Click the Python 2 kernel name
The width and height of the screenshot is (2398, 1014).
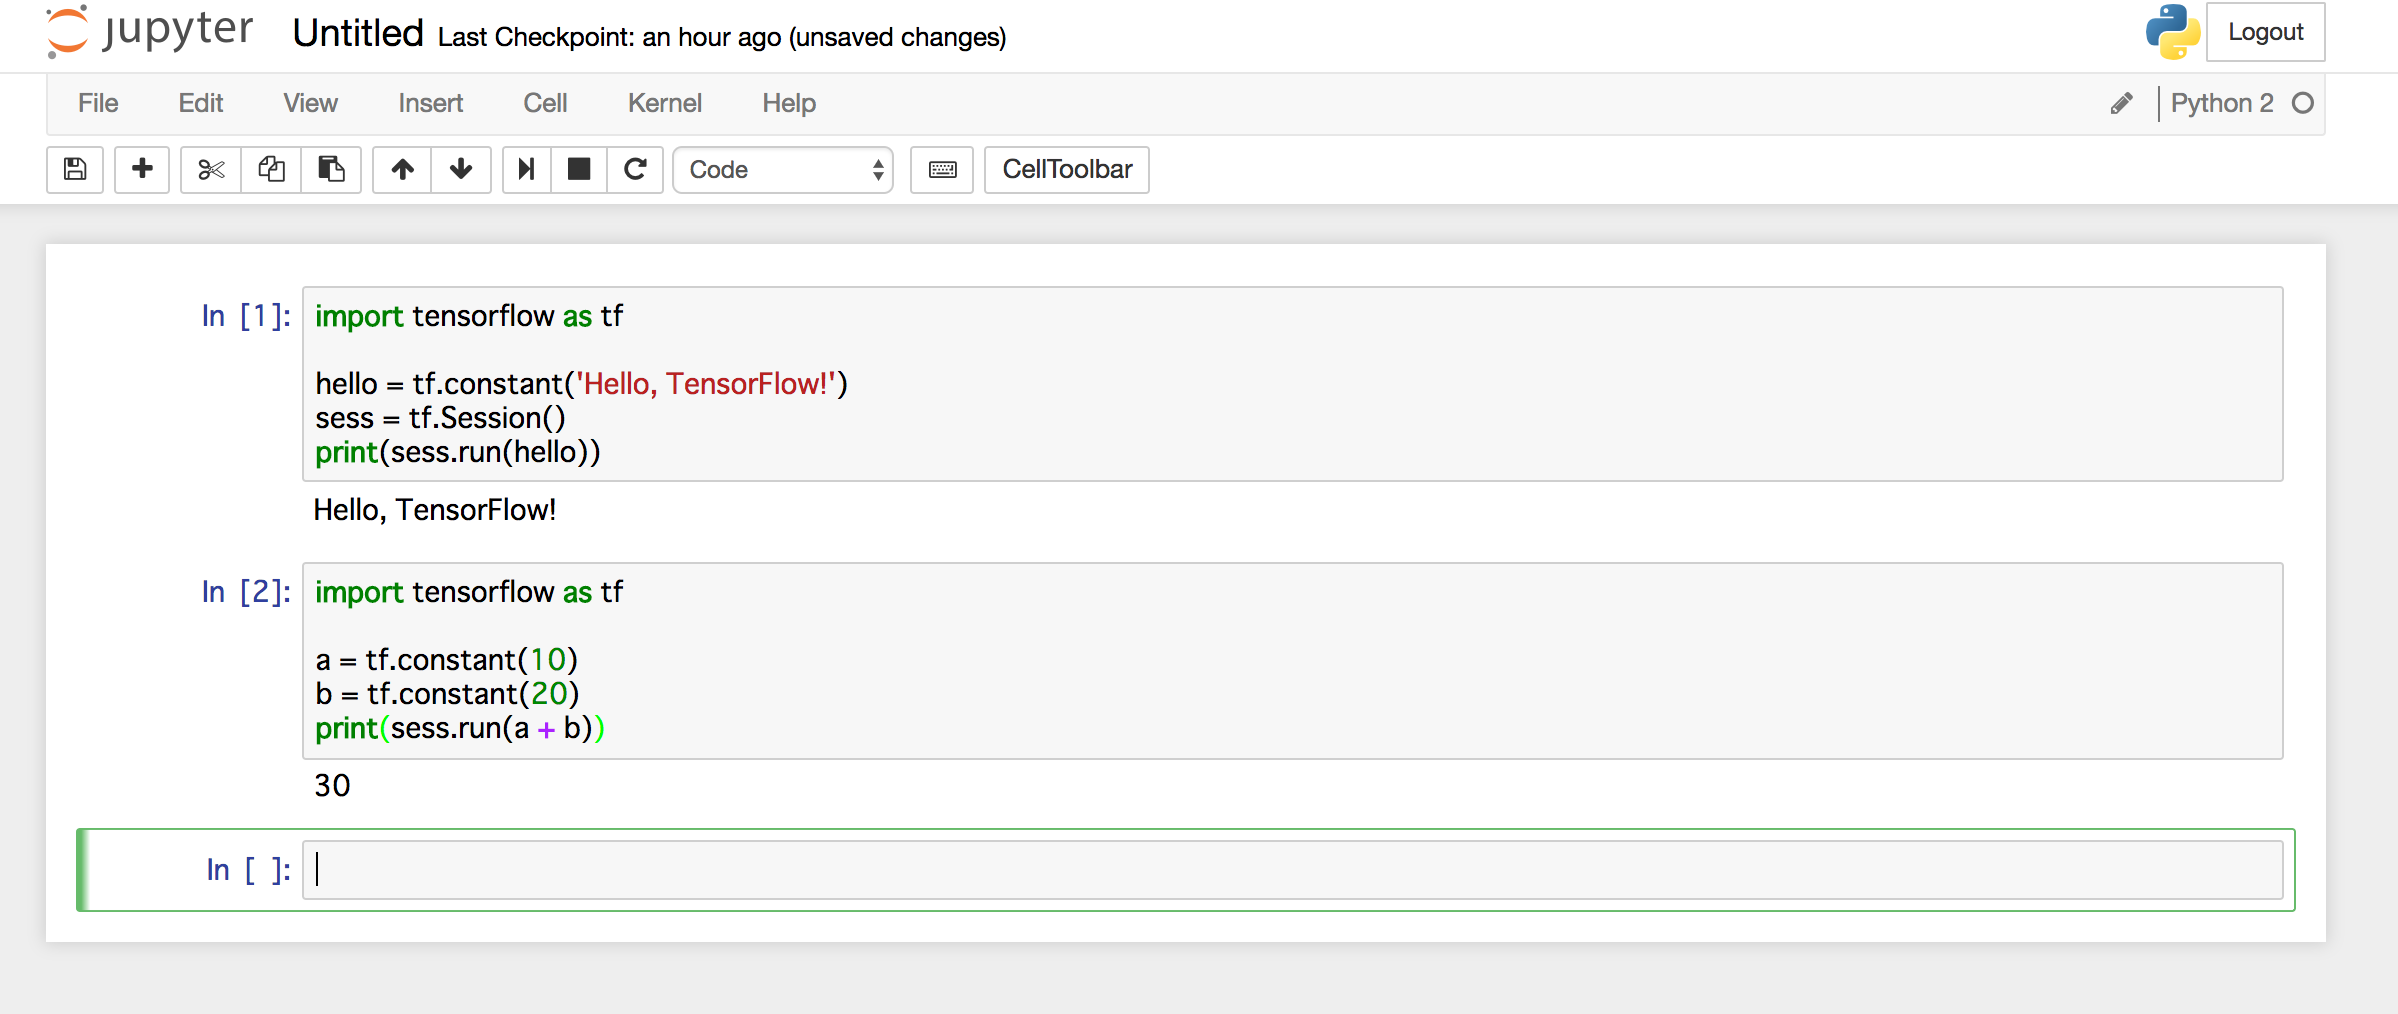coord(2222,103)
